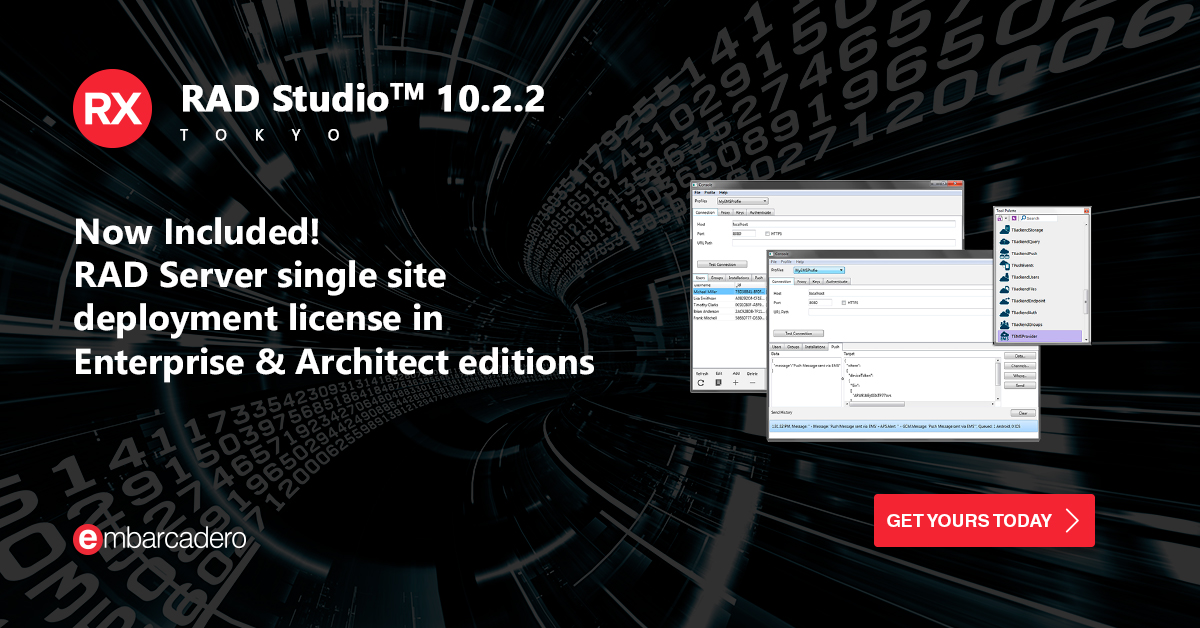The height and width of the screenshot is (628, 1200).
Task: Select TBackendEndpoint component icon
Action: pos(1005,301)
